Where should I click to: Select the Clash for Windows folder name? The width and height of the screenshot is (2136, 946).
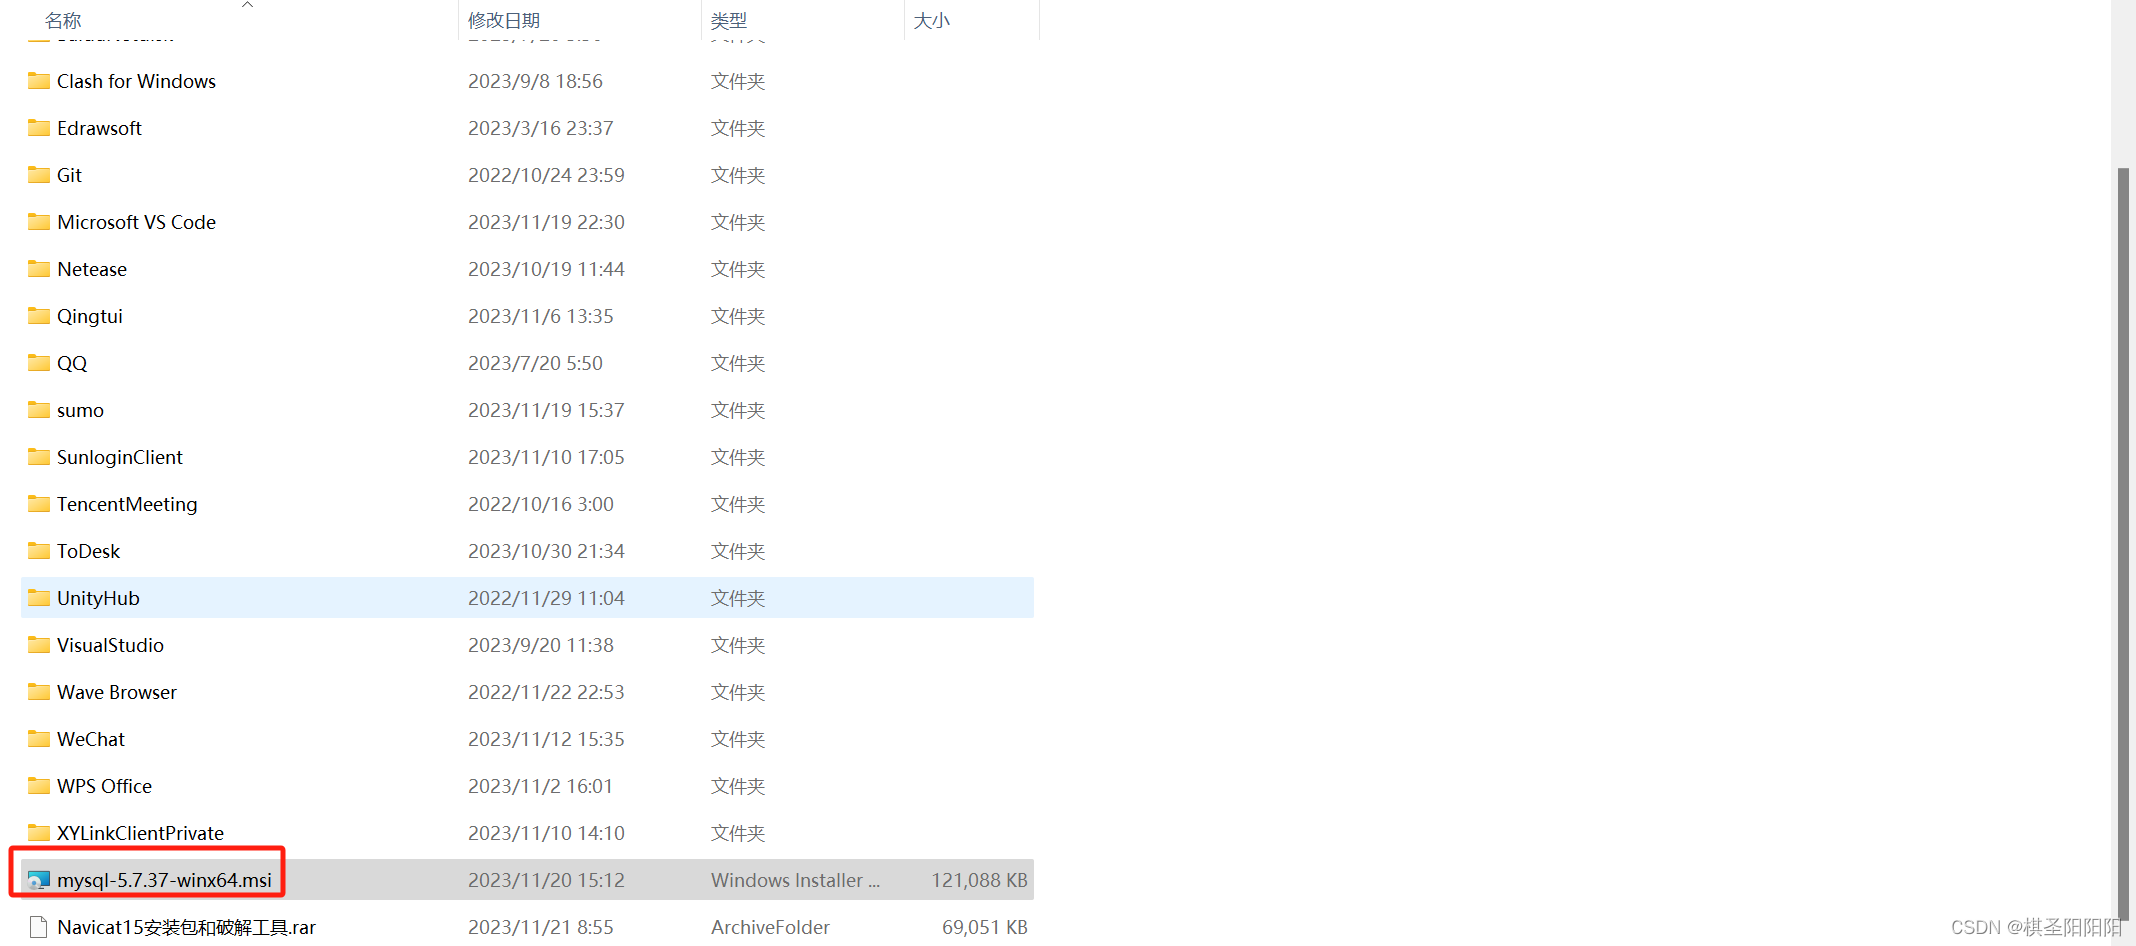pos(136,81)
